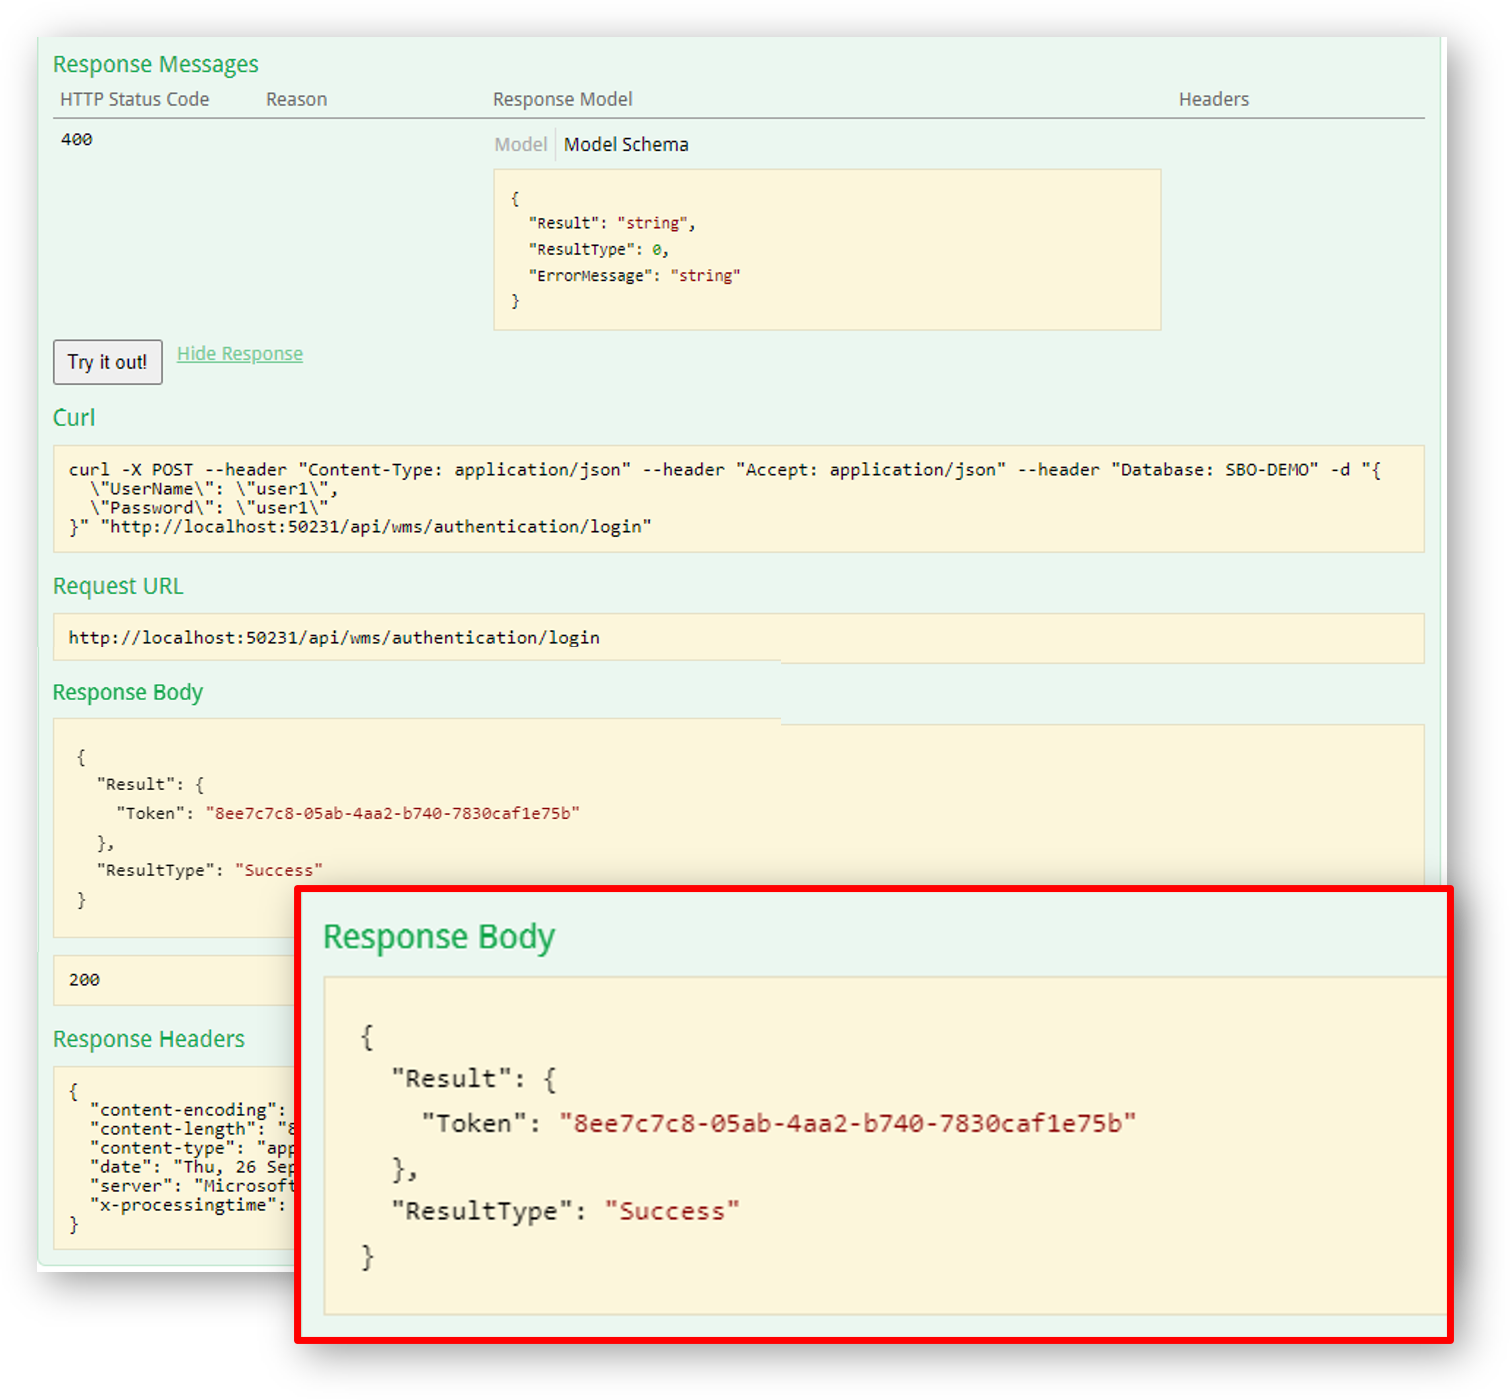The height and width of the screenshot is (1400, 1510).
Task: Click the token value in enlarged Response Body
Action: (x=847, y=1124)
